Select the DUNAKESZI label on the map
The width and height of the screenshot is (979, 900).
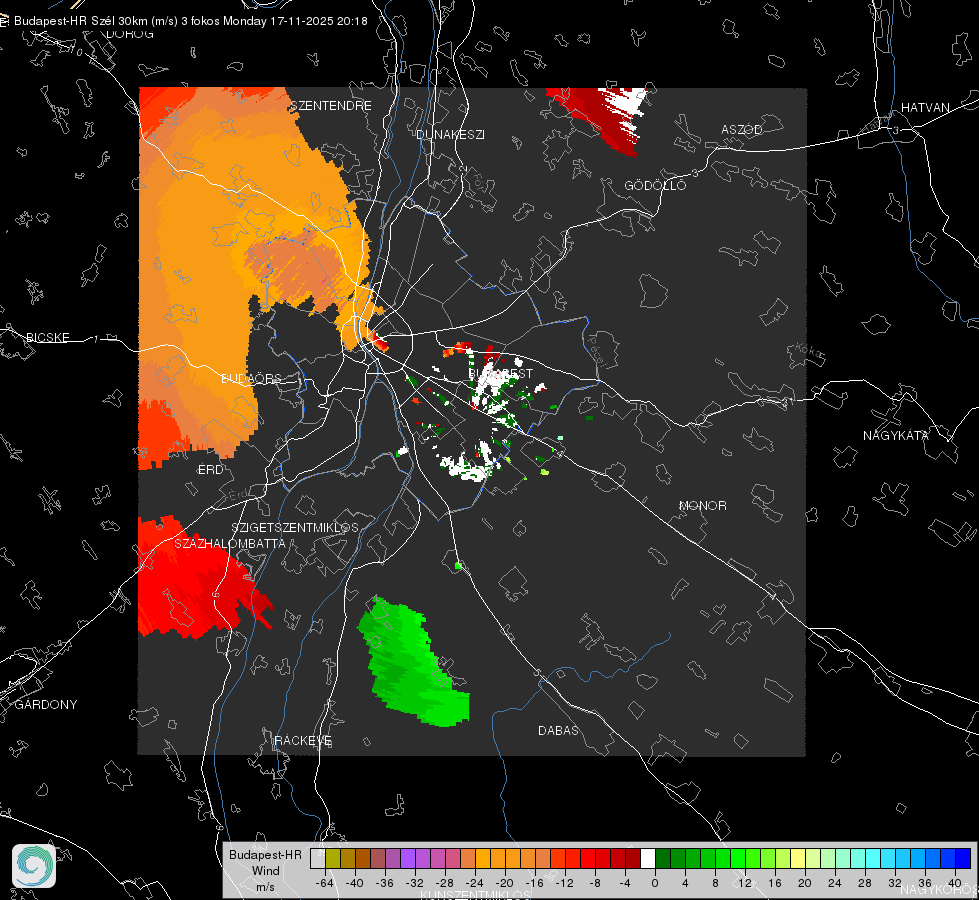pyautogui.click(x=450, y=134)
